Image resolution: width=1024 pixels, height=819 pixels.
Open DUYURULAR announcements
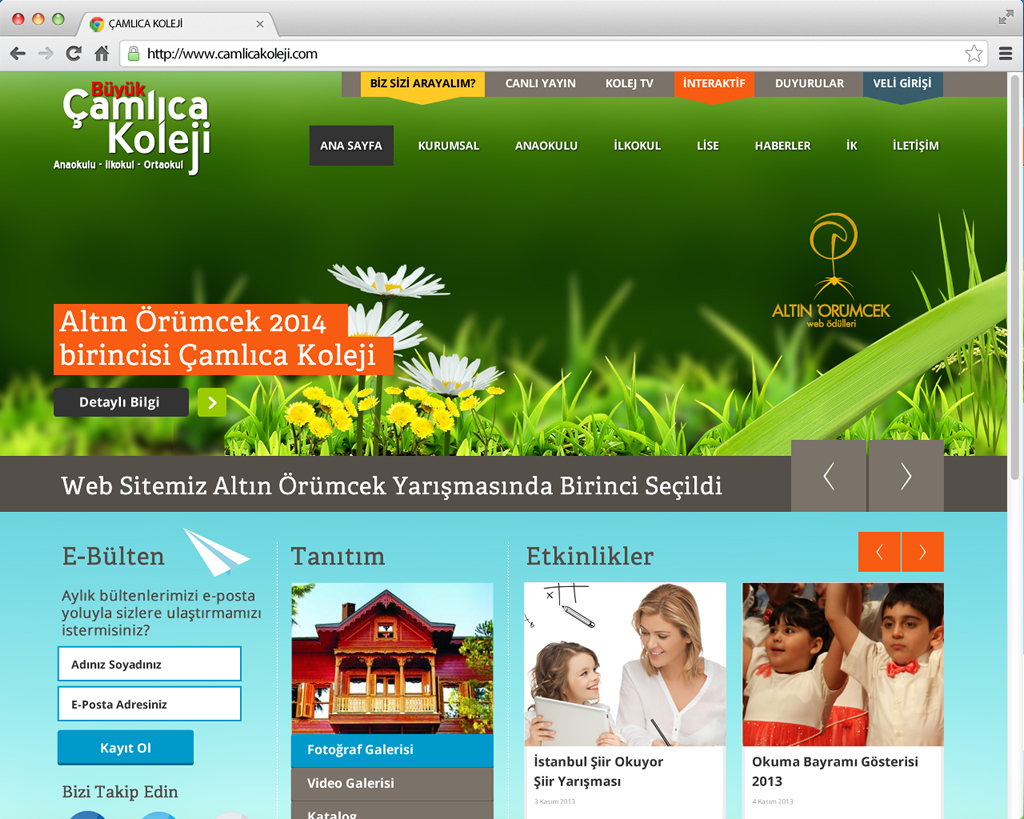point(809,84)
